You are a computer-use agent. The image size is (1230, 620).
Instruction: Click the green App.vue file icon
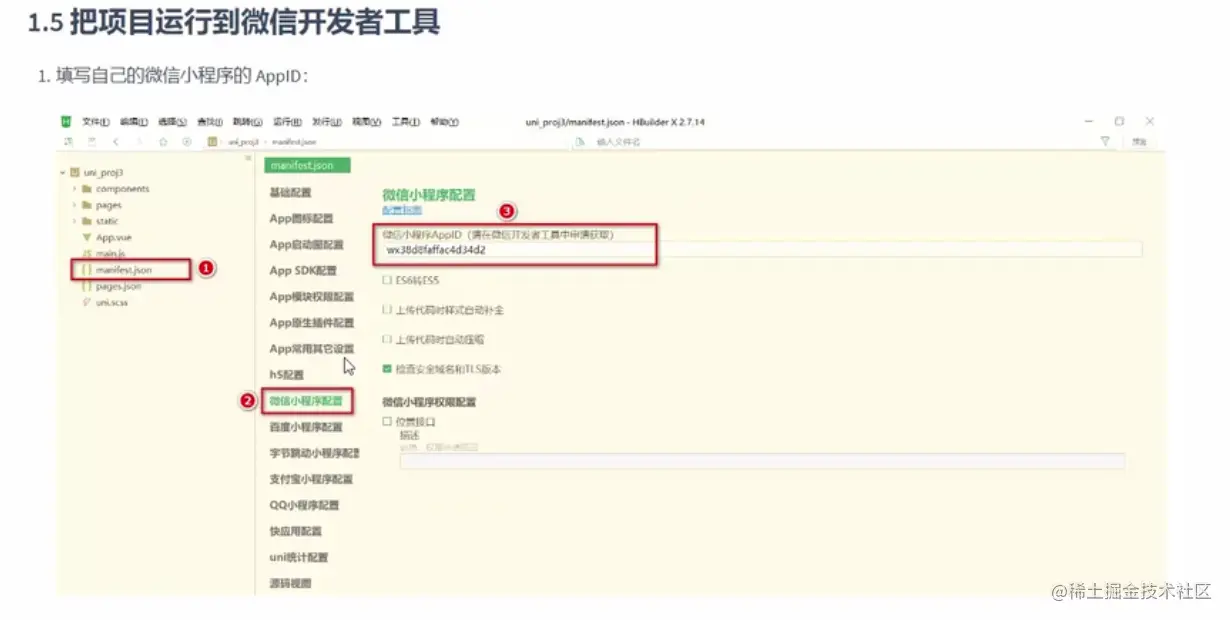(87, 237)
